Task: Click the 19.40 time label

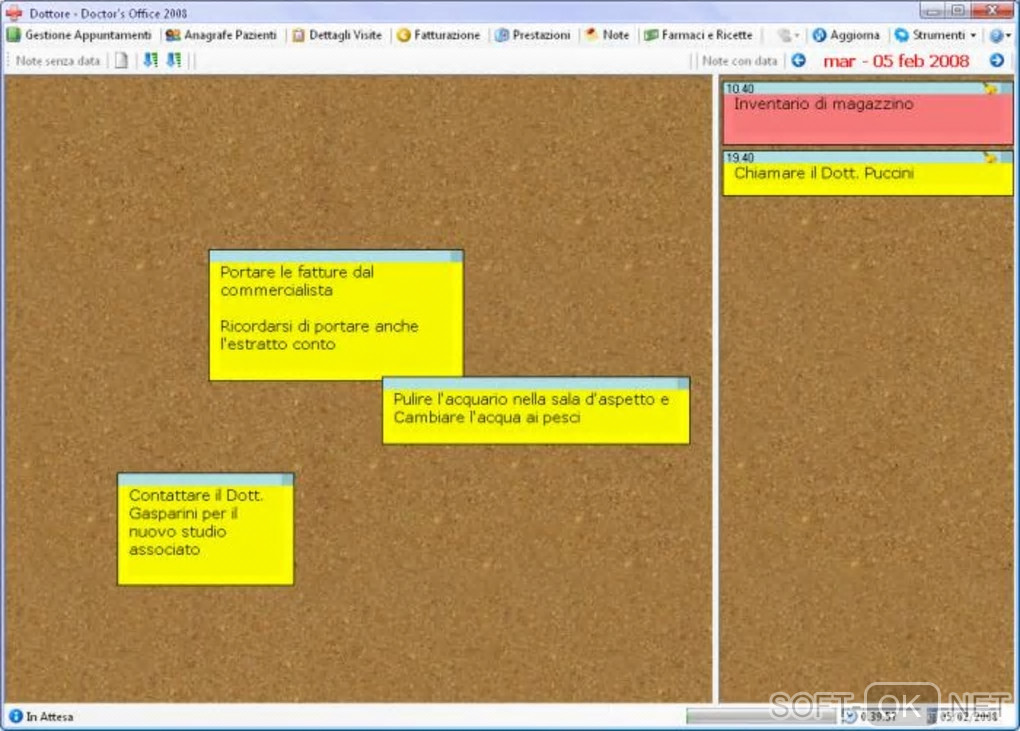Action: point(740,157)
